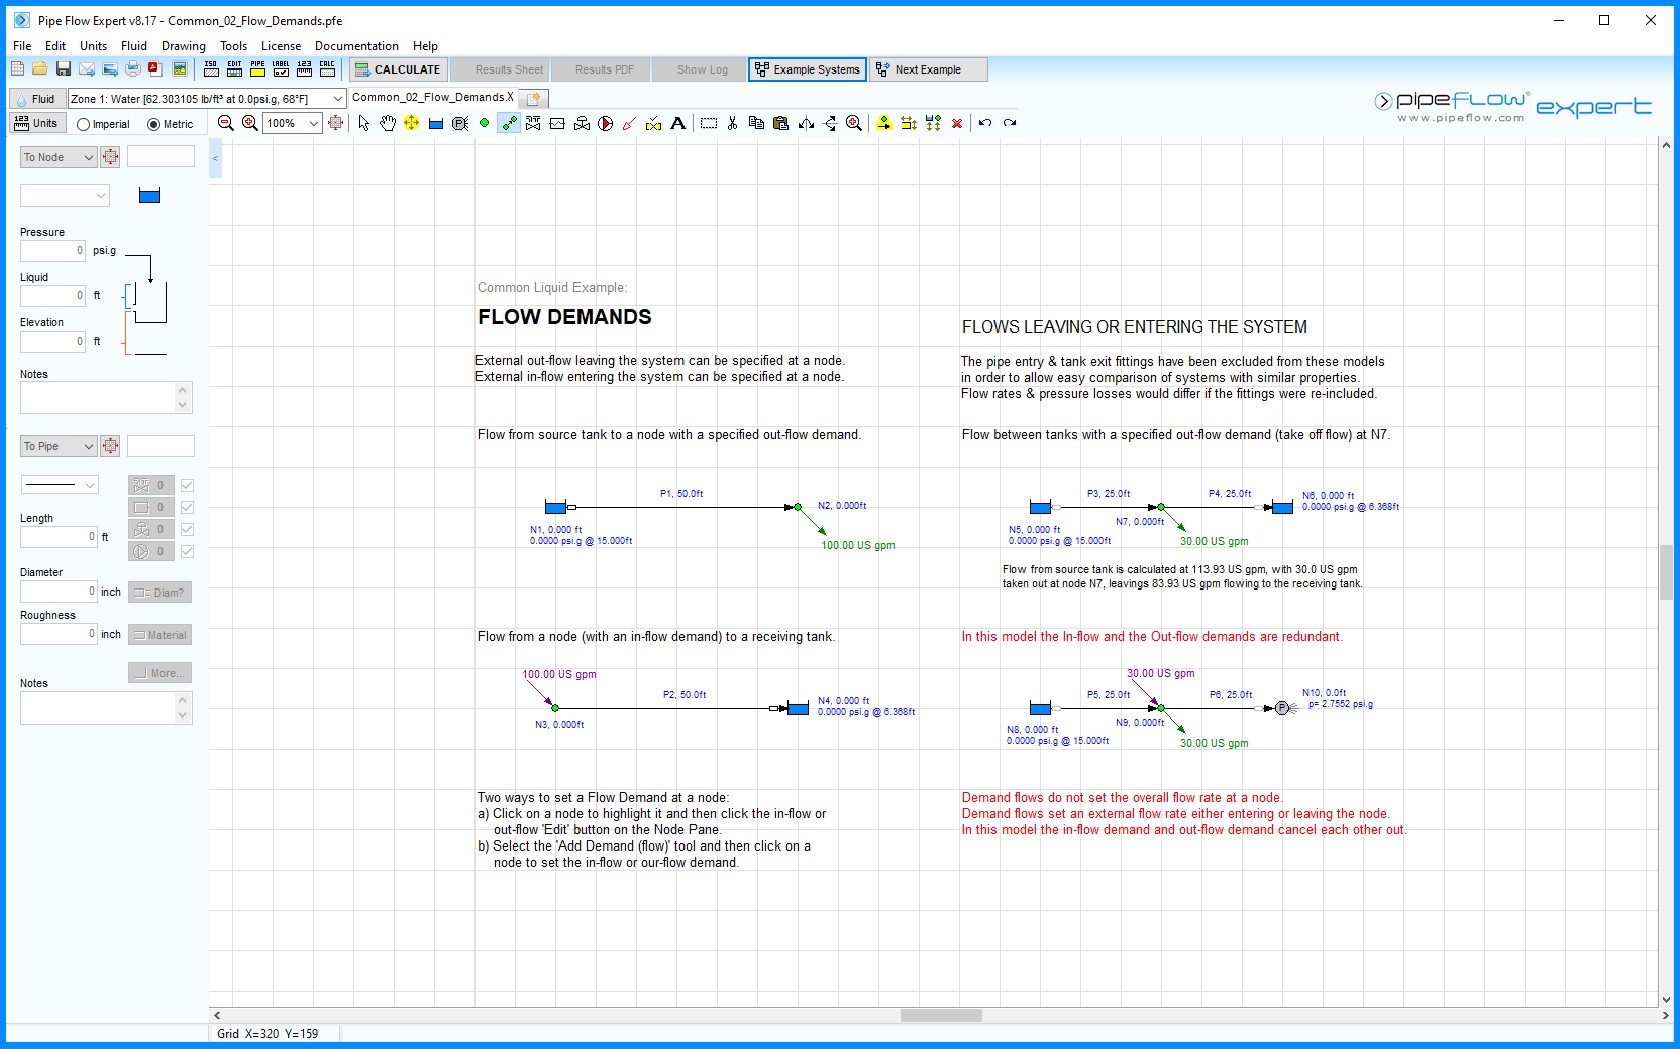This screenshot has width=1680, height=1049.
Task: Click the new blank grid icon
Action: (x=17, y=69)
